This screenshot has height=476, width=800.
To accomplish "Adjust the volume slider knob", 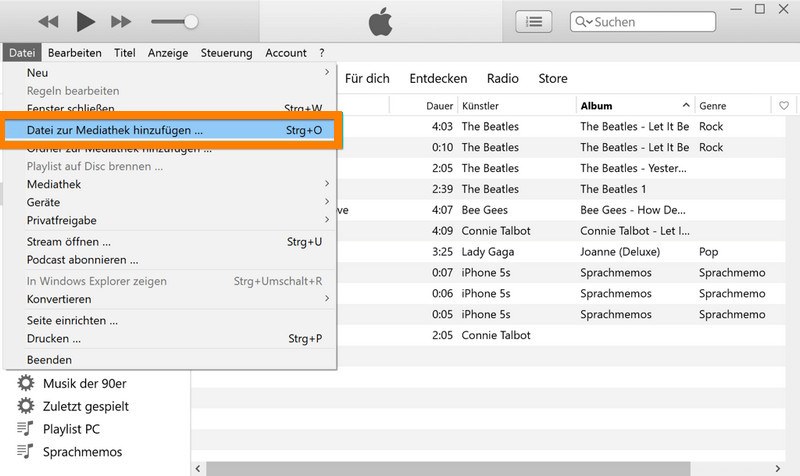I will tap(191, 21).
